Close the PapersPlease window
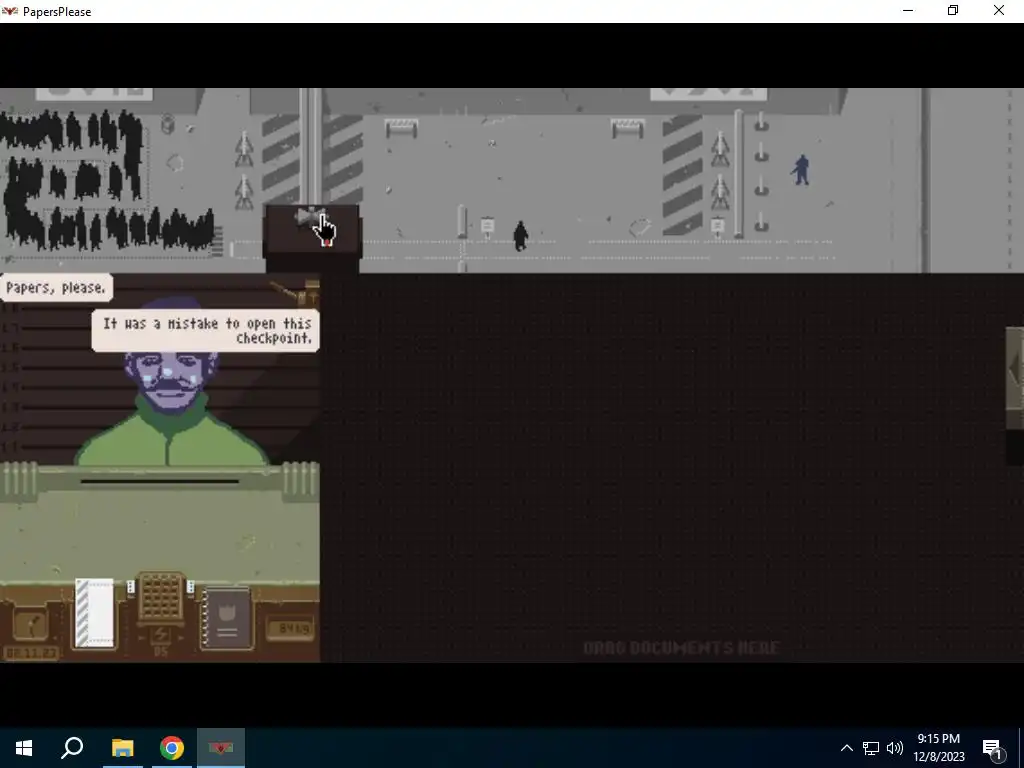This screenshot has height=768, width=1024. (x=999, y=10)
